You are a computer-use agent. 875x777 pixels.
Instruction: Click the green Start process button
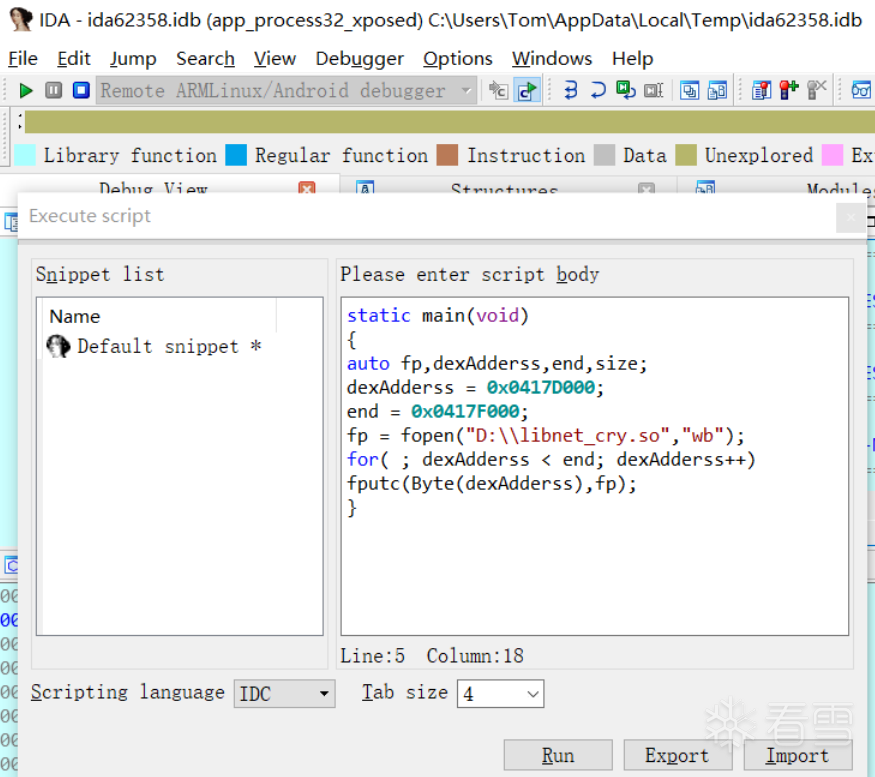pos(26,90)
